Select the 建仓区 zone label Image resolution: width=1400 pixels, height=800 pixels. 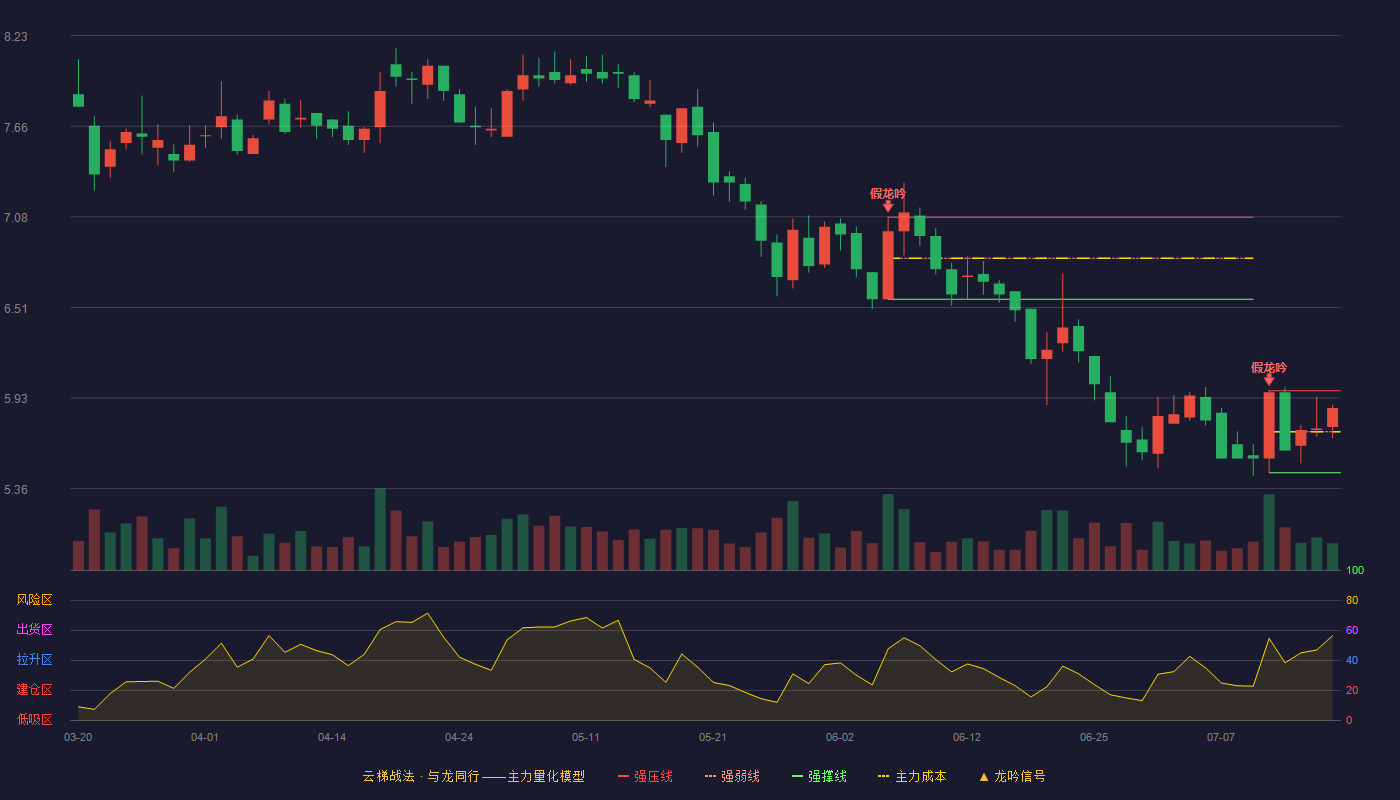pos(34,690)
